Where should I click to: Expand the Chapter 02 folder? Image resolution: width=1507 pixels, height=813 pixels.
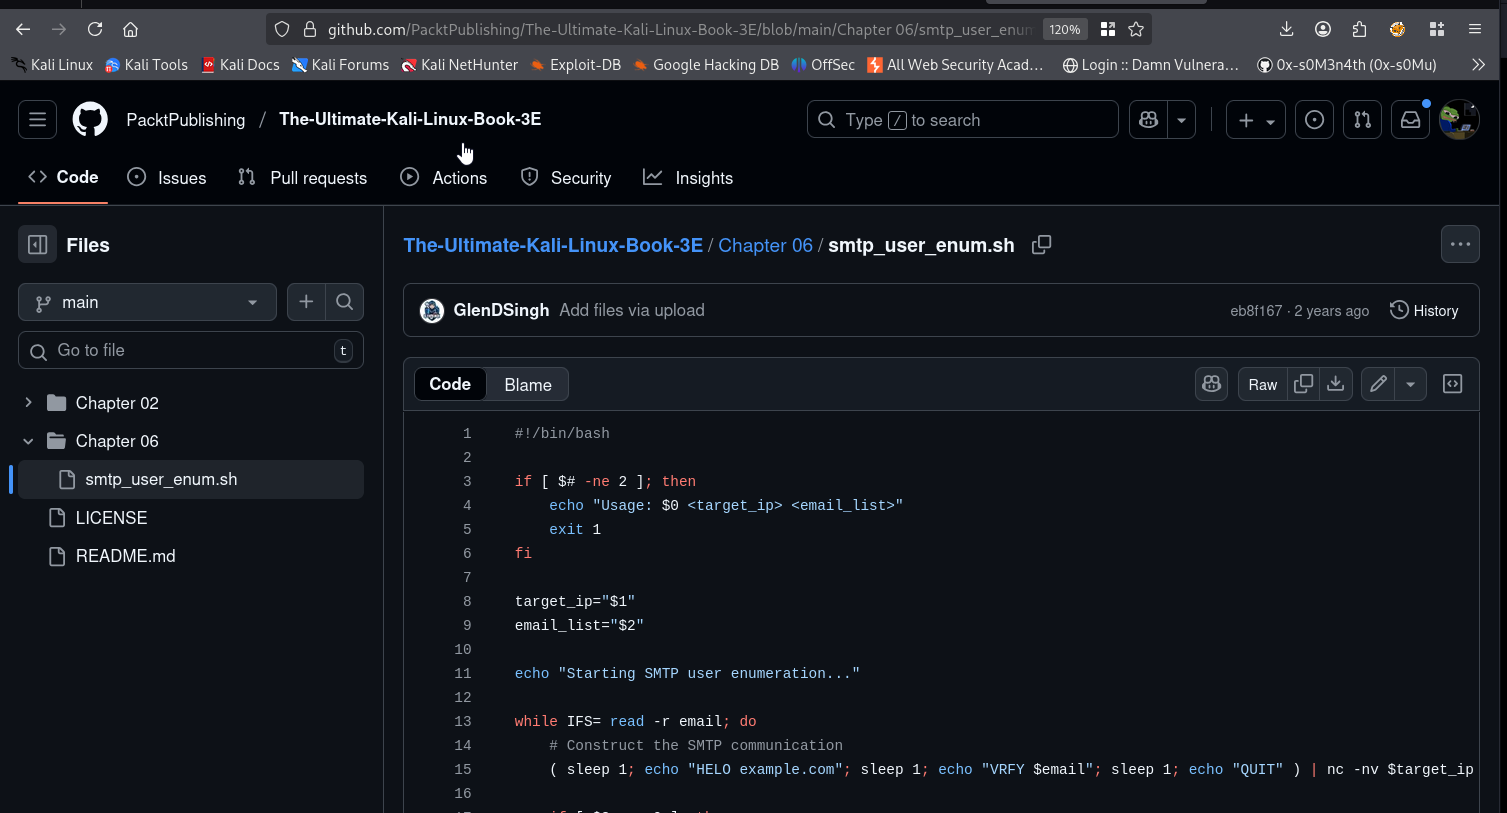coord(28,403)
